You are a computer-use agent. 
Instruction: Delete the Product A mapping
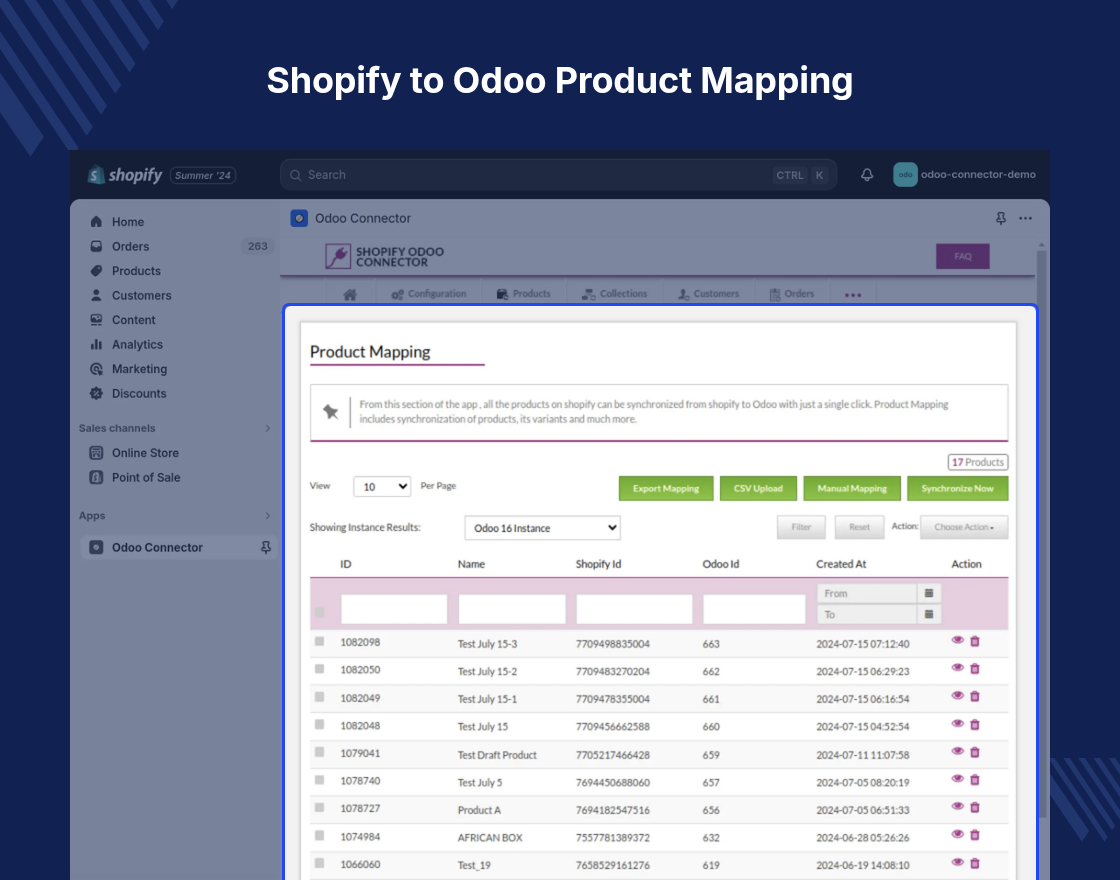975,807
